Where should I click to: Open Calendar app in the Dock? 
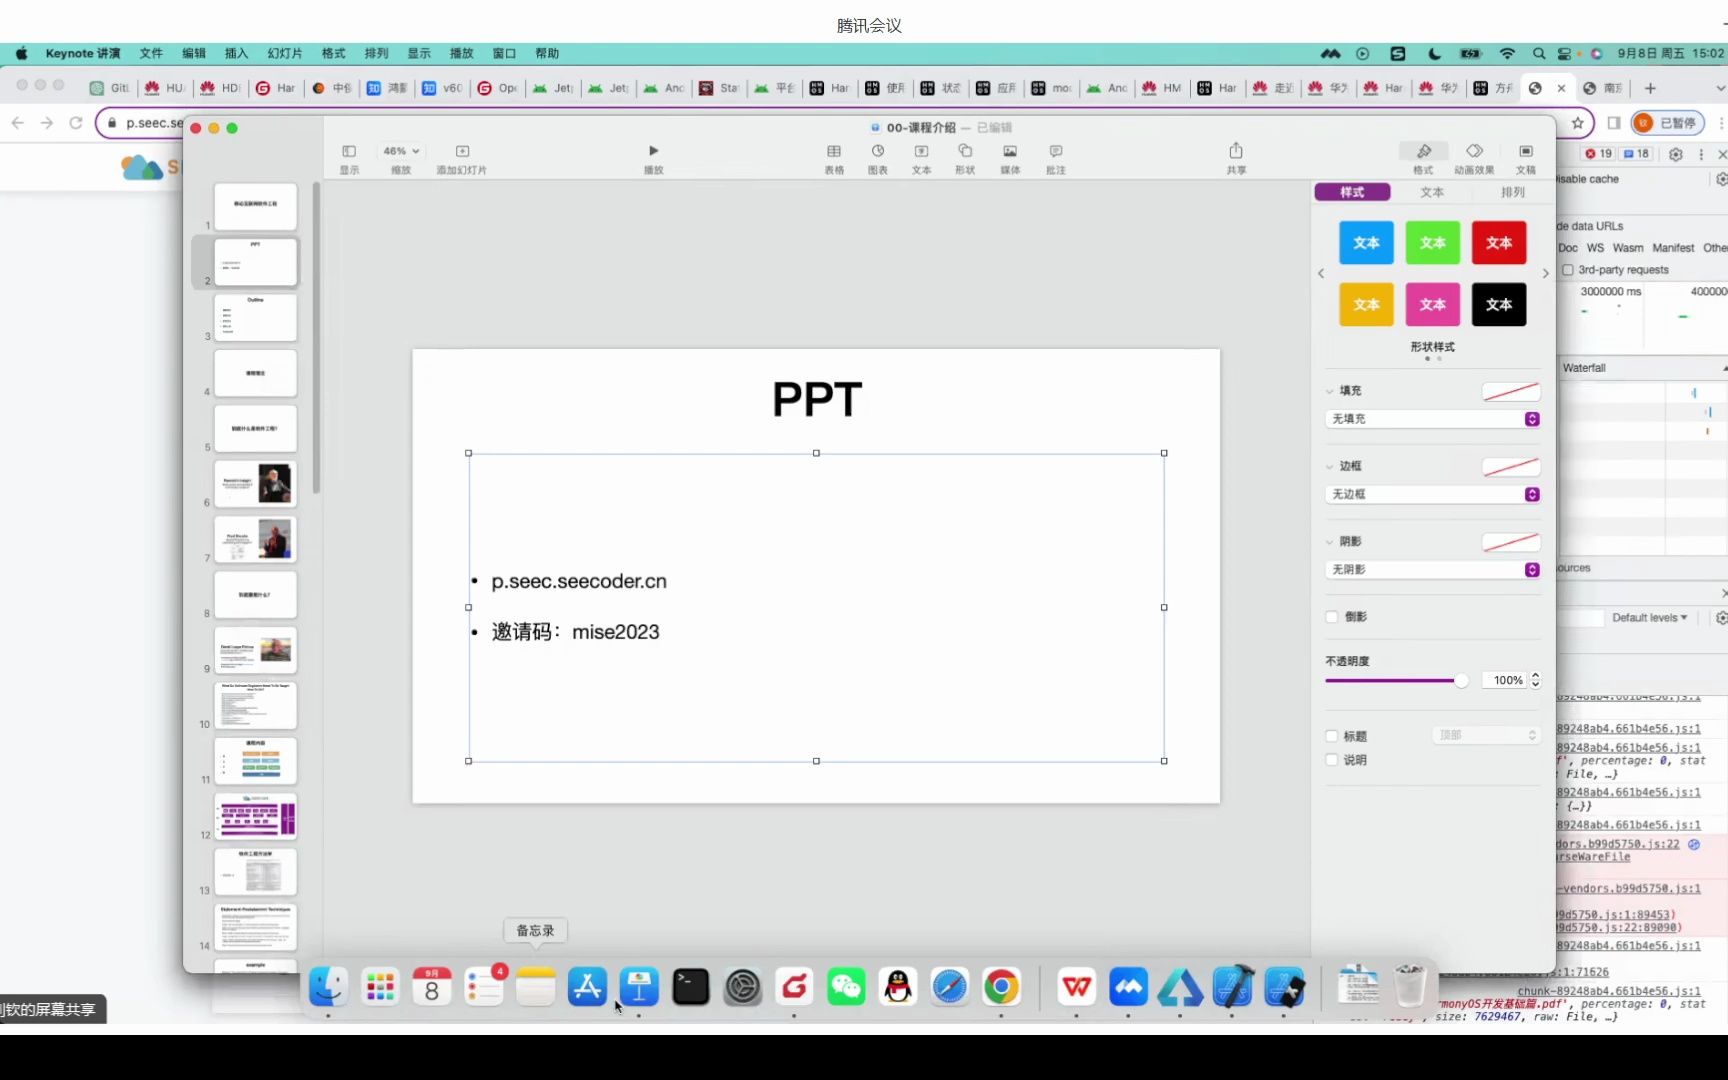tap(432, 987)
